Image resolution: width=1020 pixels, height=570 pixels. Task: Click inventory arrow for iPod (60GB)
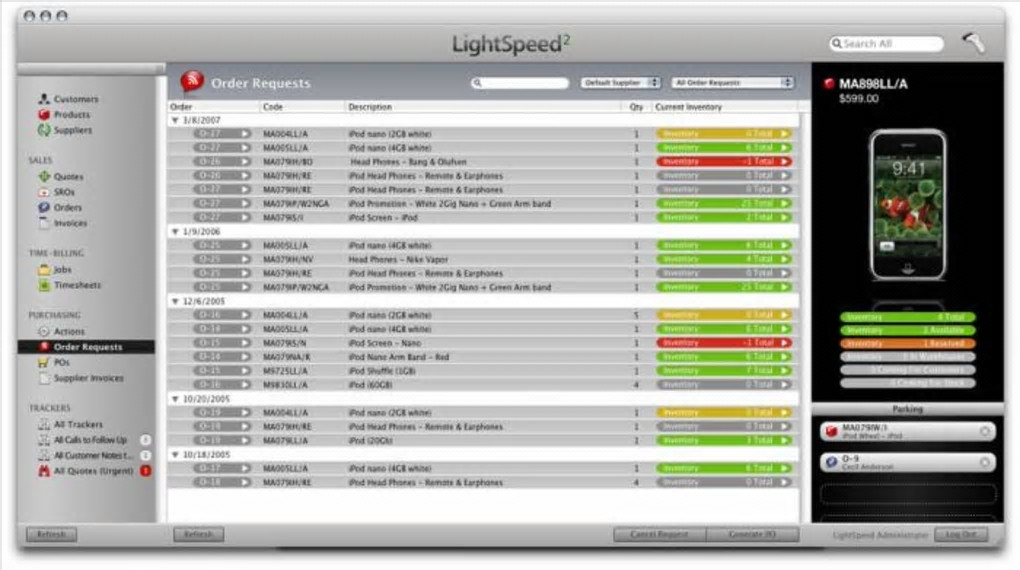click(x=785, y=385)
